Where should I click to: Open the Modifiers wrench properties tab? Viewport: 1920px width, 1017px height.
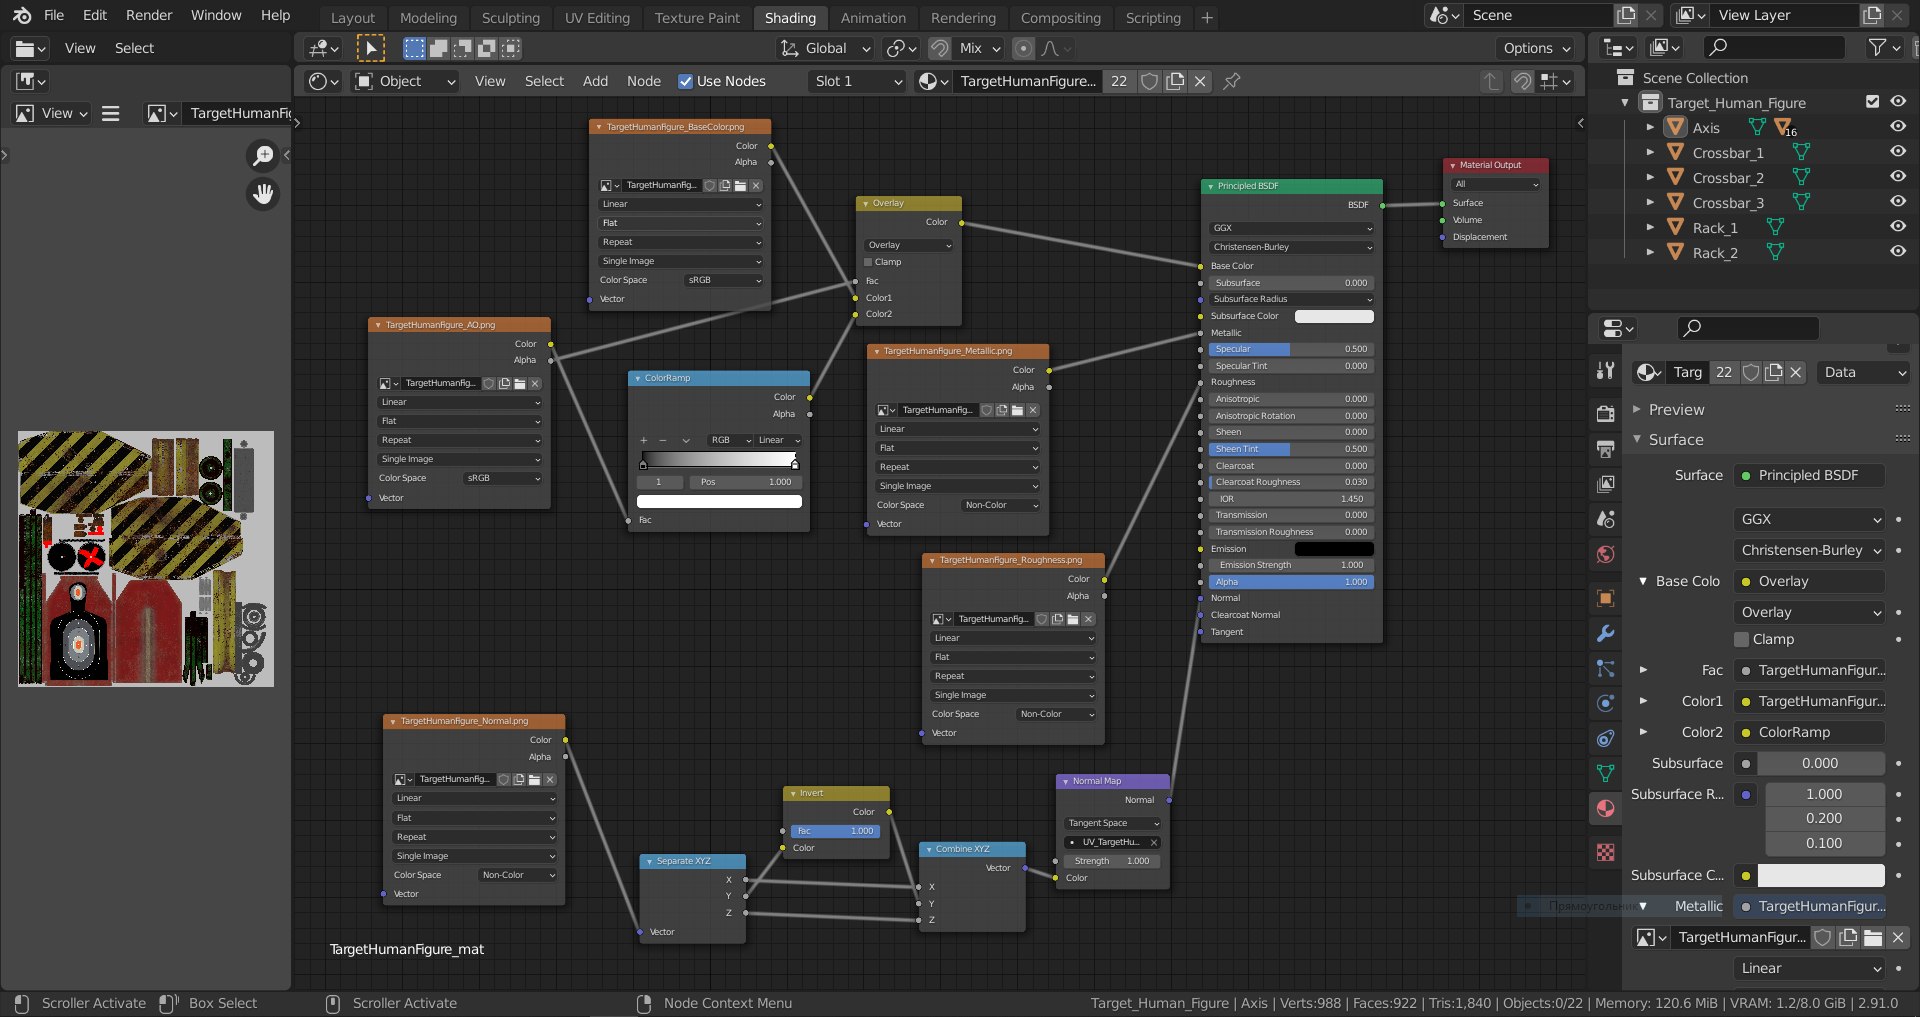tap(1605, 633)
